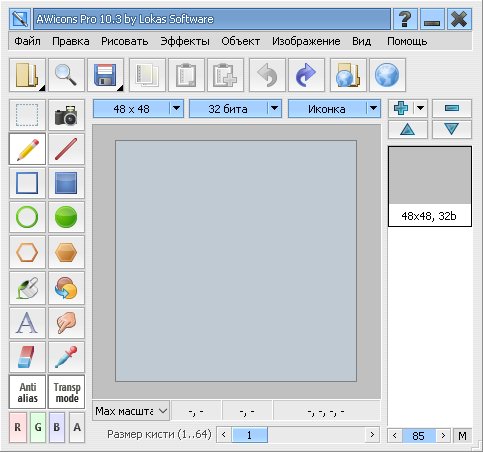This screenshot has width=483, height=452.
Task: Open the 32 бита color depth dropdown
Action: point(235,109)
